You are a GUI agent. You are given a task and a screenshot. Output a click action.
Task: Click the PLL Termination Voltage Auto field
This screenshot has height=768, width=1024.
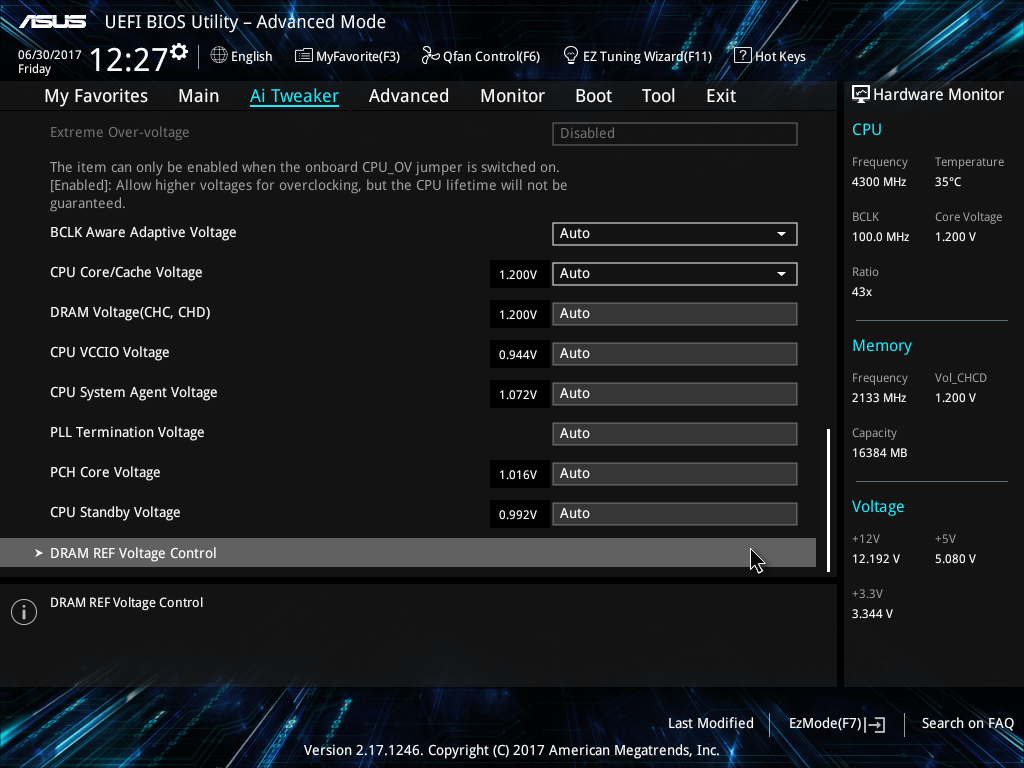pos(675,434)
